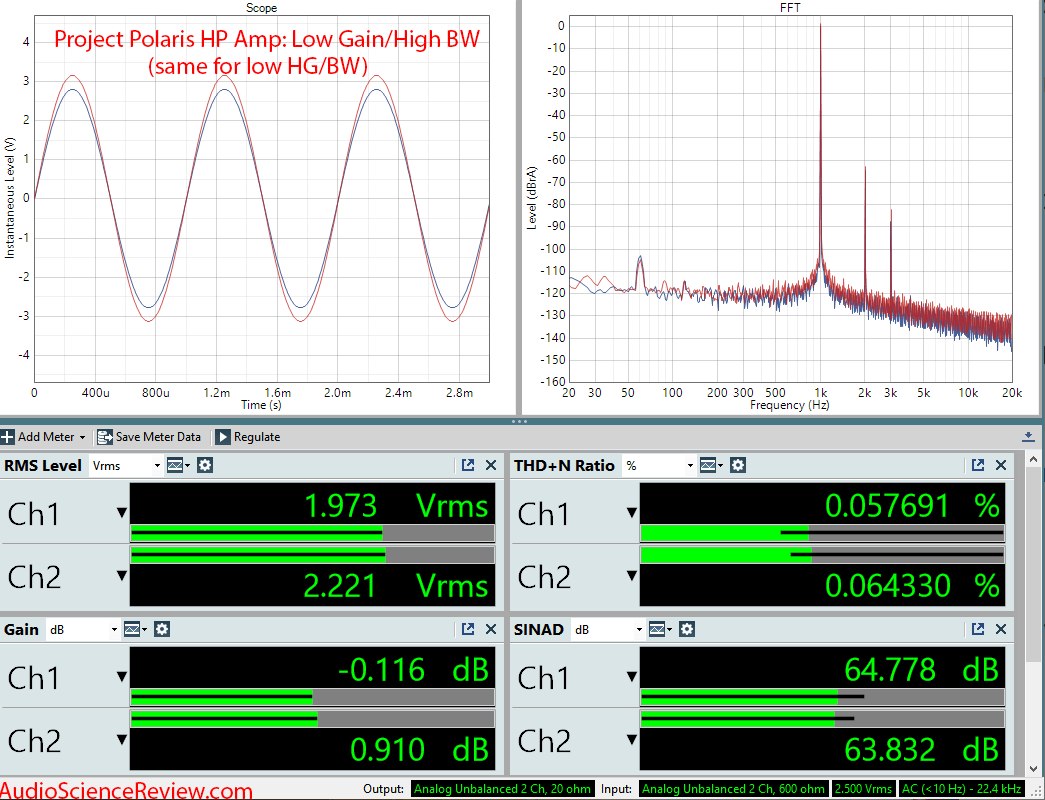Open Gain meter settings gear

162,629
